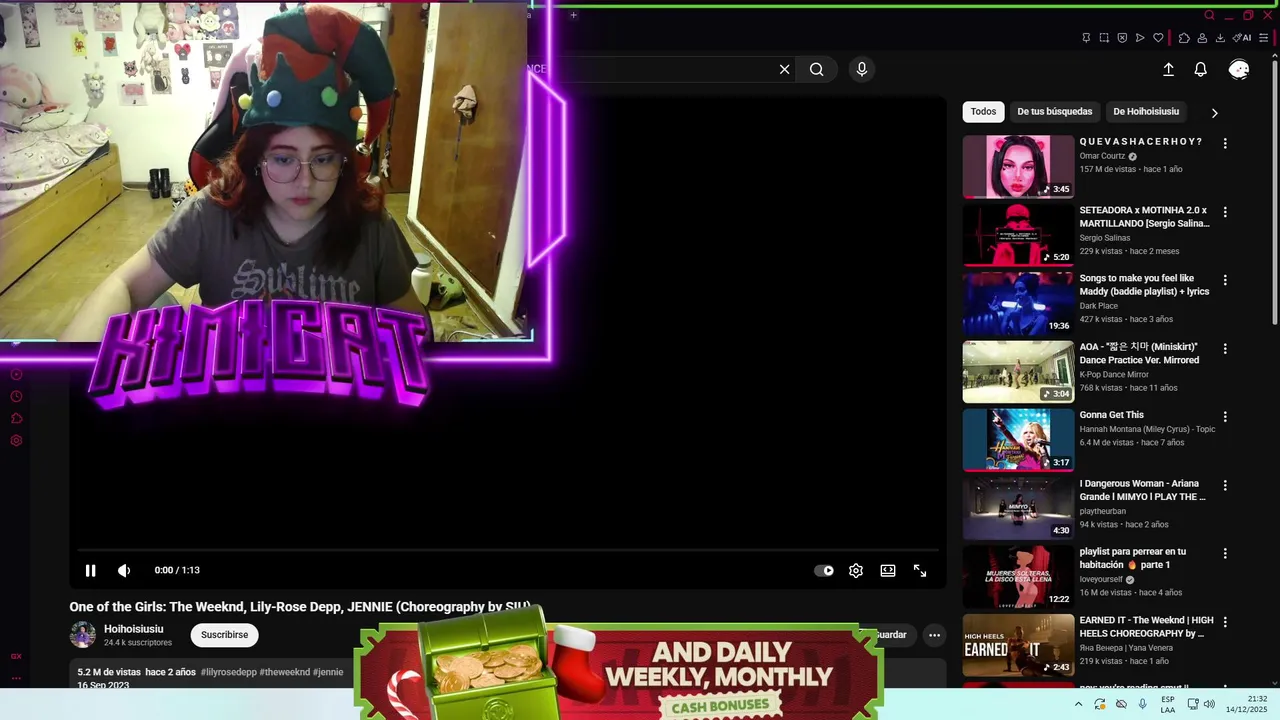Open options for AOA Miniskirt video
Viewport: 1280px width, 720px height.
1225,348
